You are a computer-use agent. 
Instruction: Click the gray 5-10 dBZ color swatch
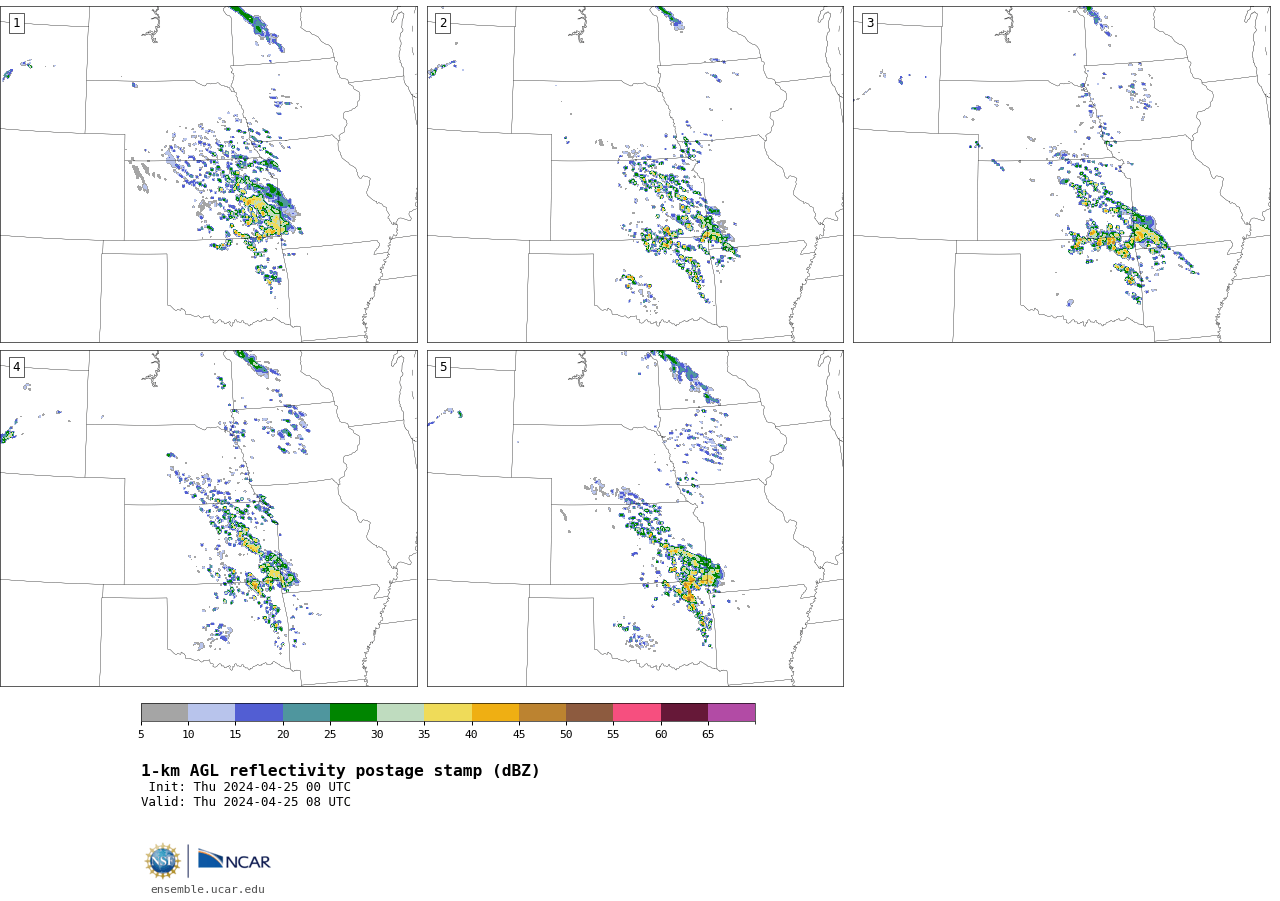tap(164, 712)
